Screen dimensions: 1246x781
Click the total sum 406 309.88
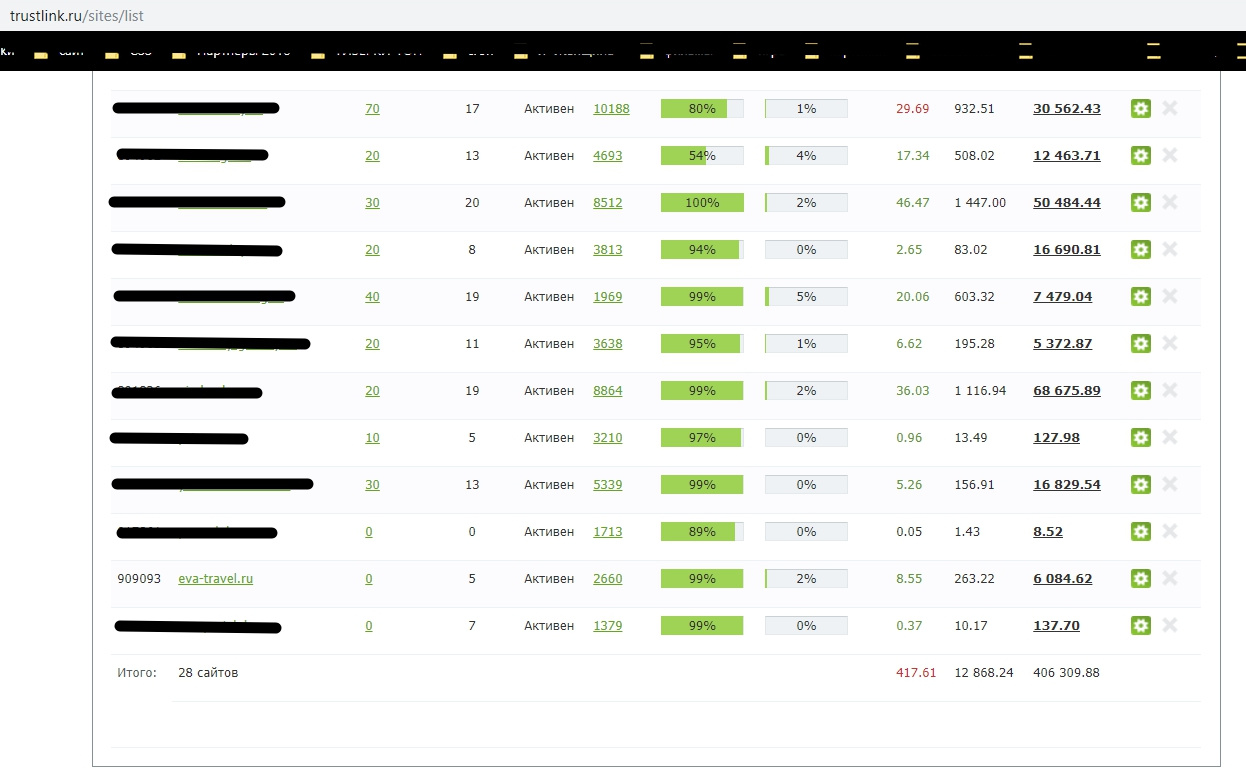coord(1066,673)
